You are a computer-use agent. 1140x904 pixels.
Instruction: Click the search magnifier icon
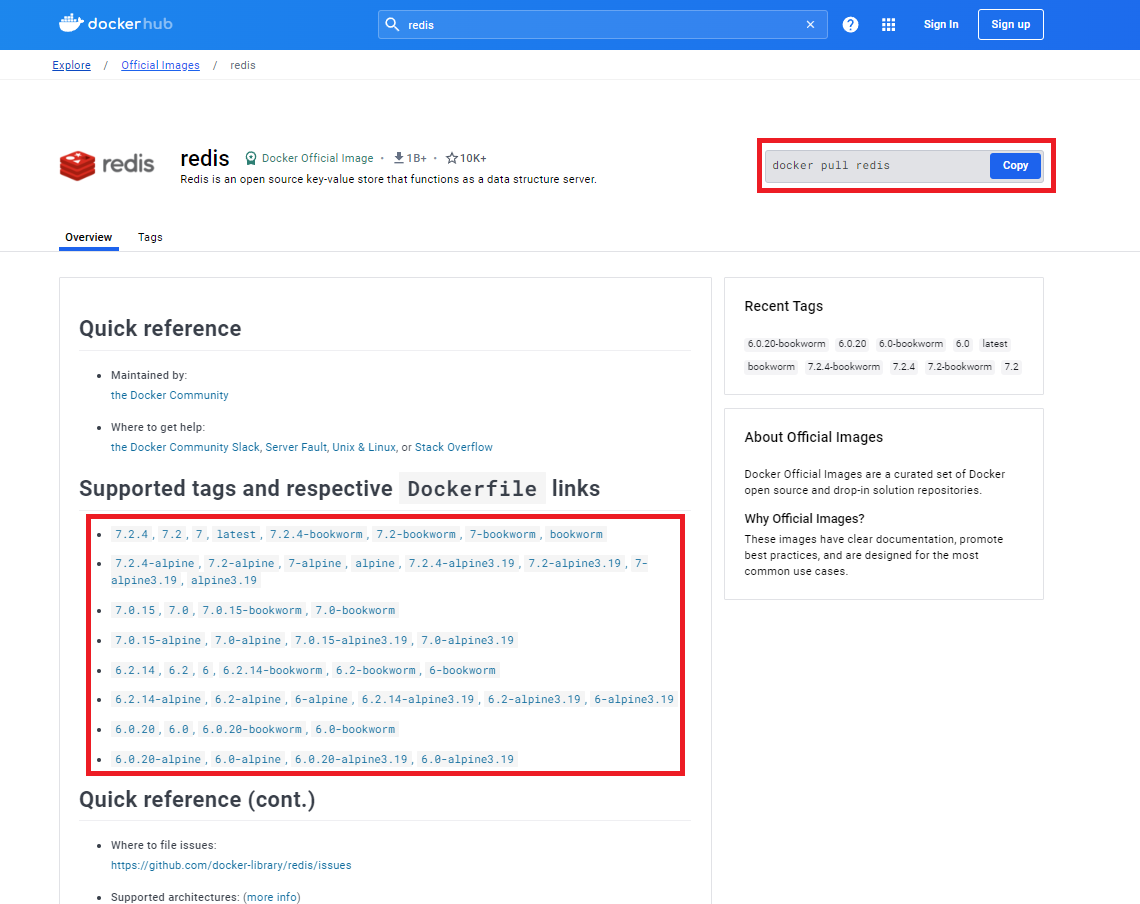tap(392, 24)
